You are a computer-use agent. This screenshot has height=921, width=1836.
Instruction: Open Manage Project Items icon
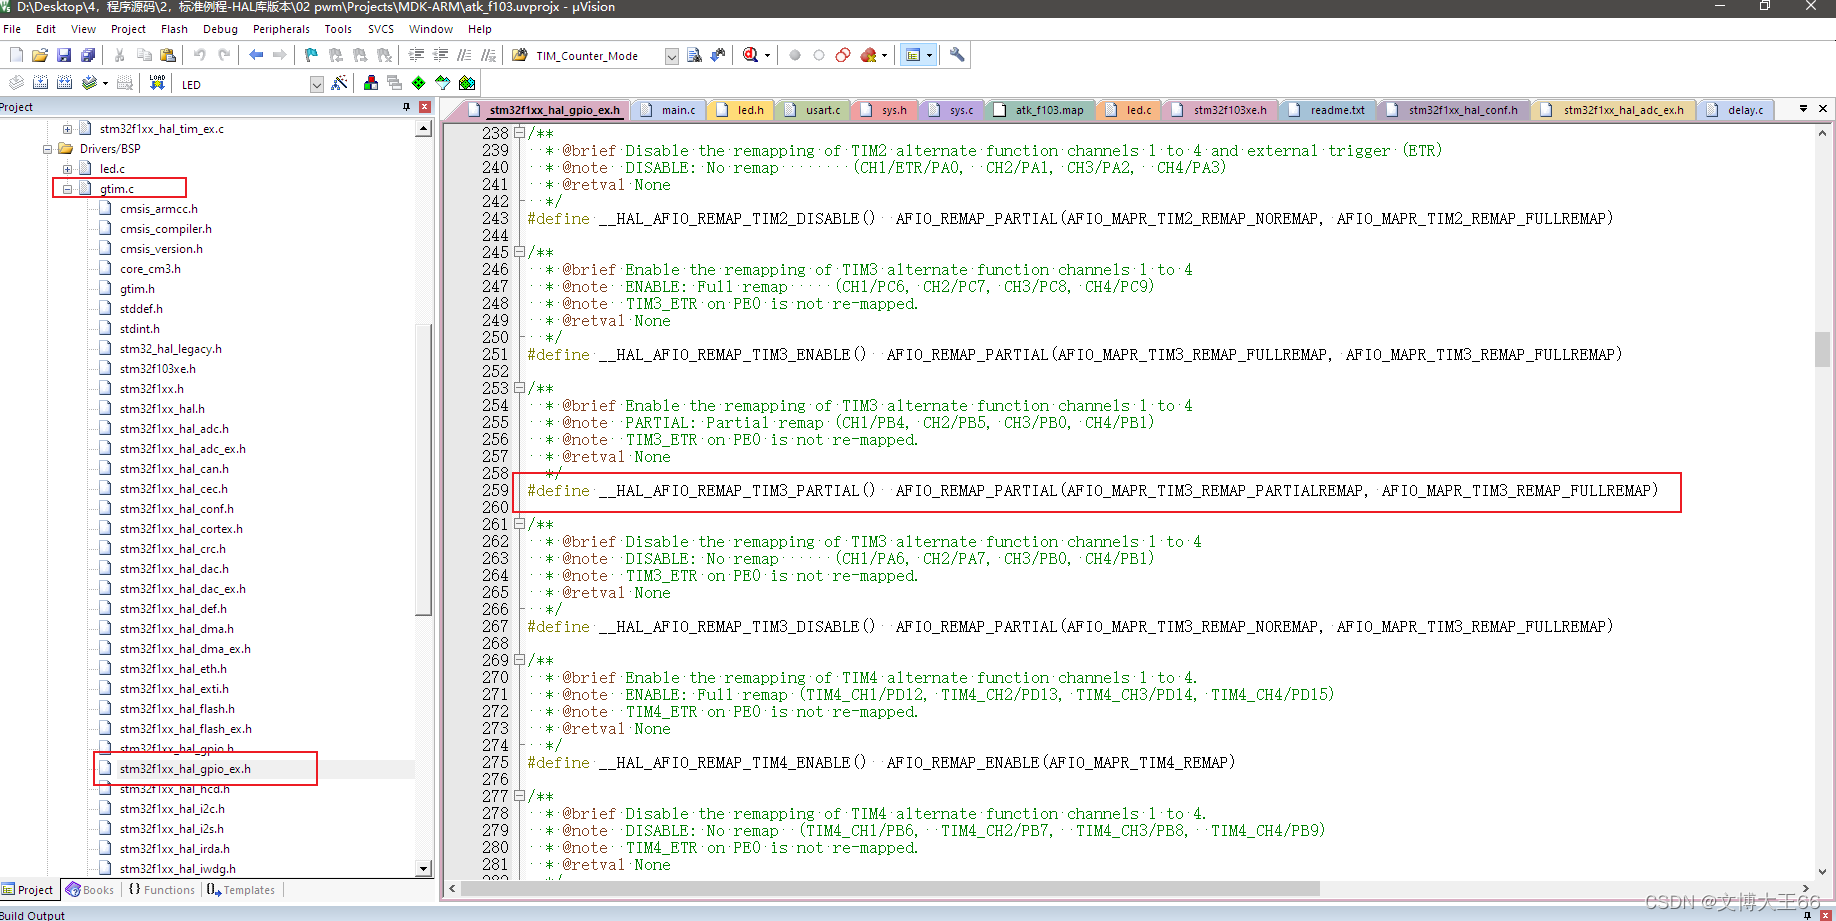tap(371, 83)
